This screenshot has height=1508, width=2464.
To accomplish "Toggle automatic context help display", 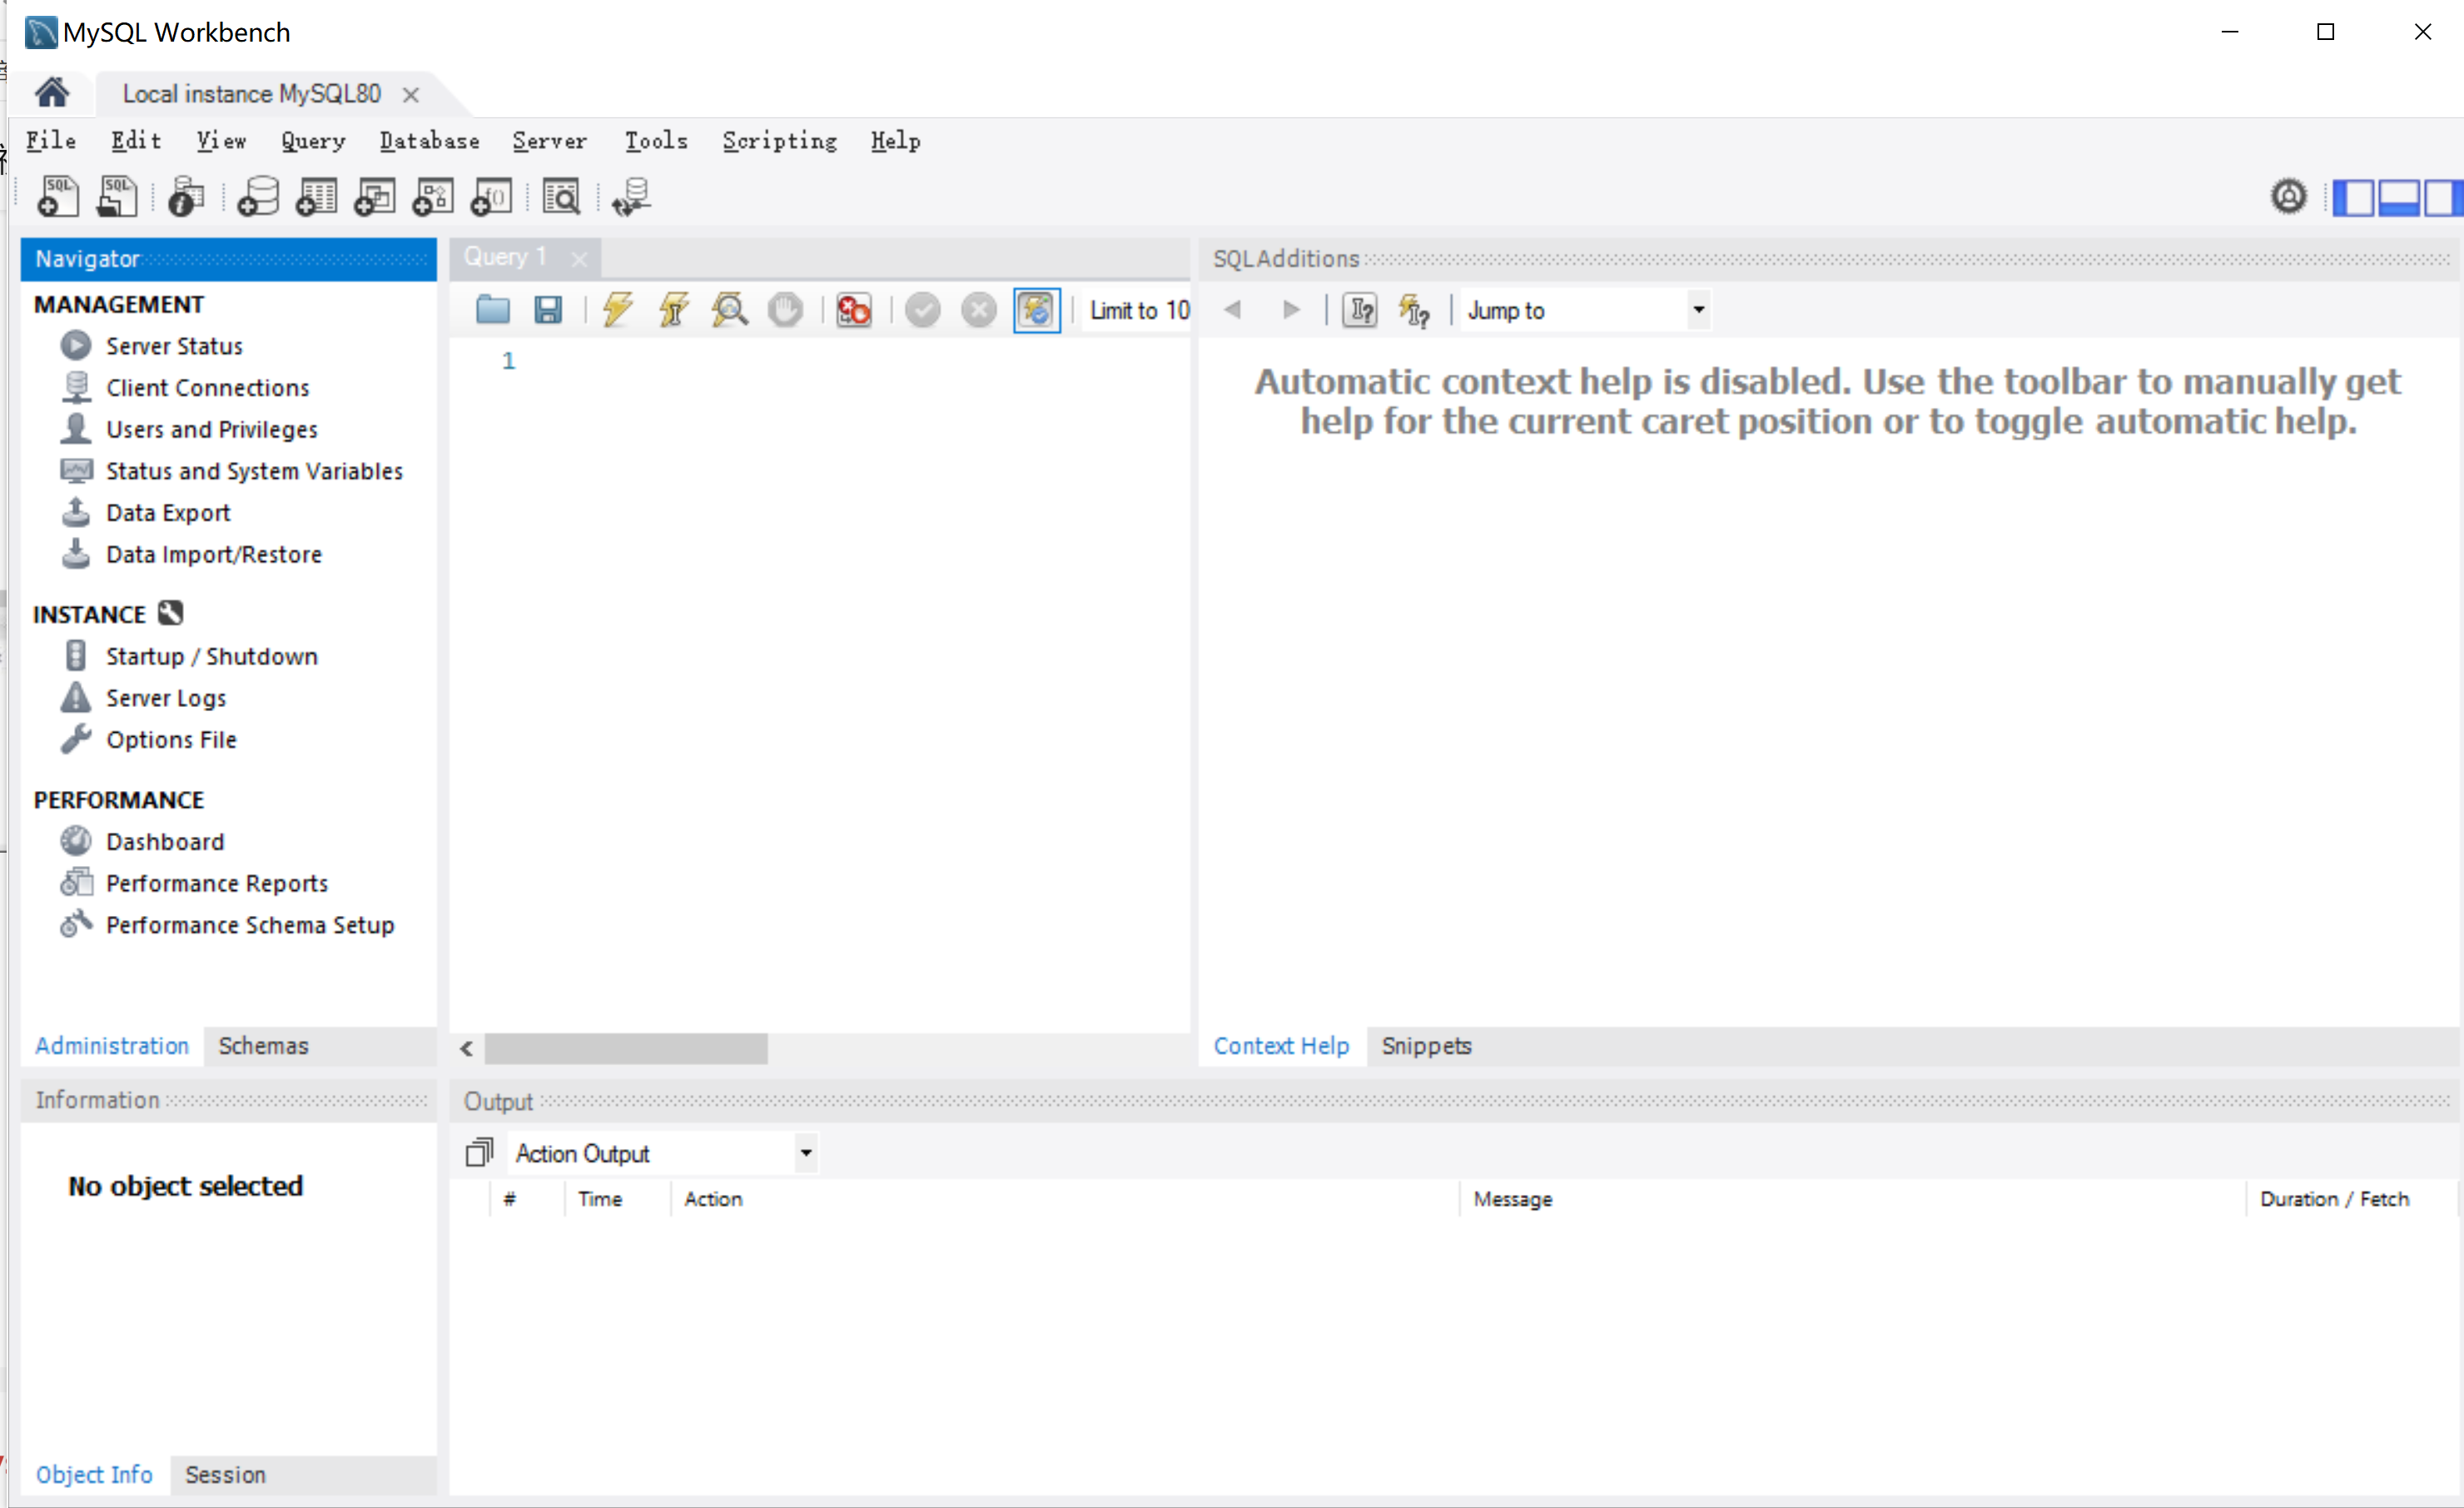I will [1415, 310].
